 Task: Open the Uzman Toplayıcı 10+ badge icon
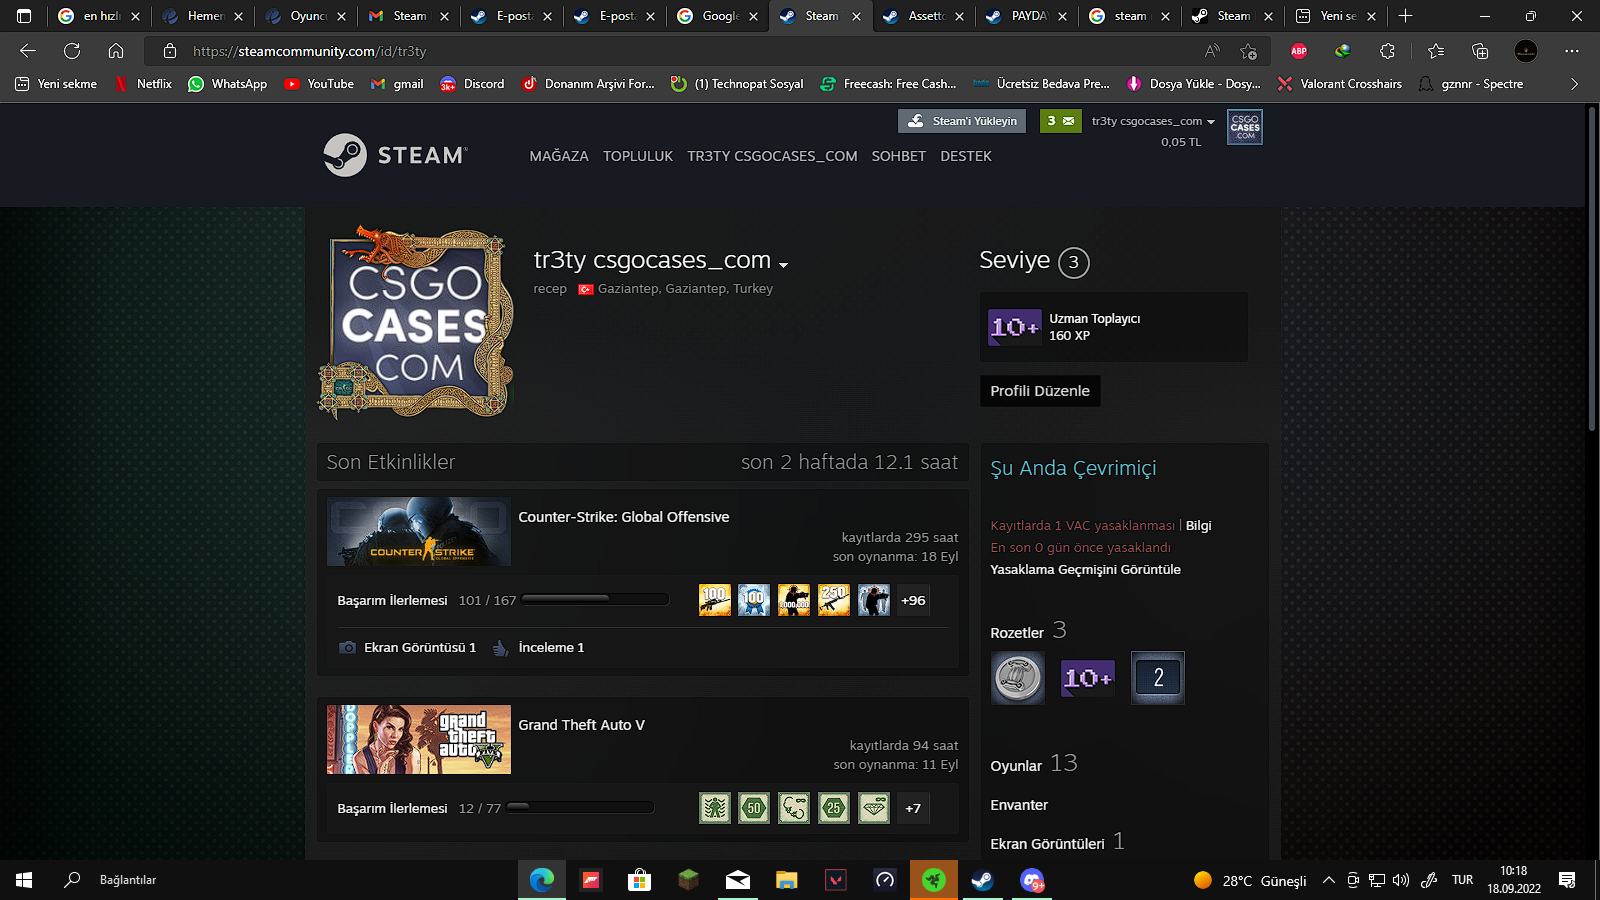click(1014, 327)
